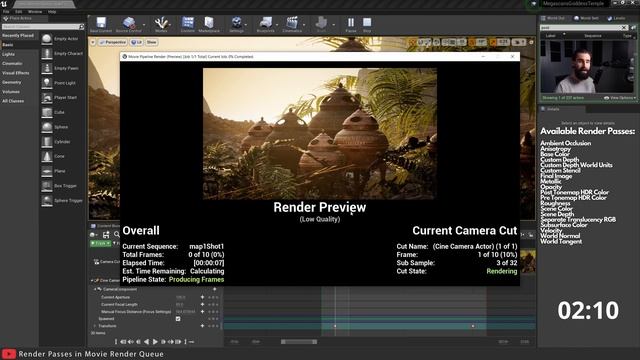The image size is (640, 360).
Task: Click the Stop toolbar icon
Action: tap(367, 22)
